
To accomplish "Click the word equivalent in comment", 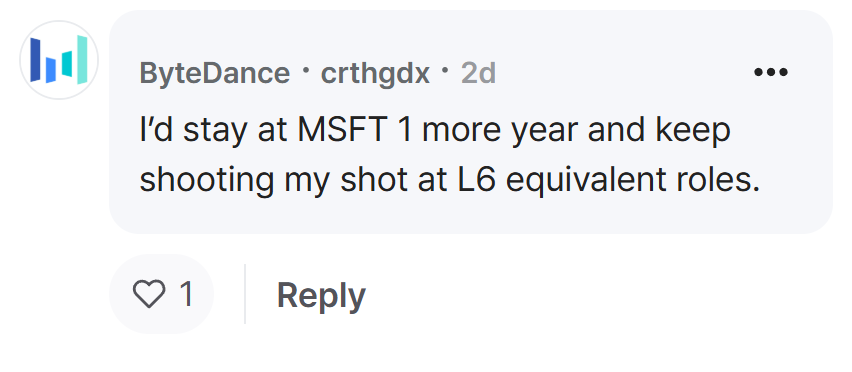I will pos(586,182).
